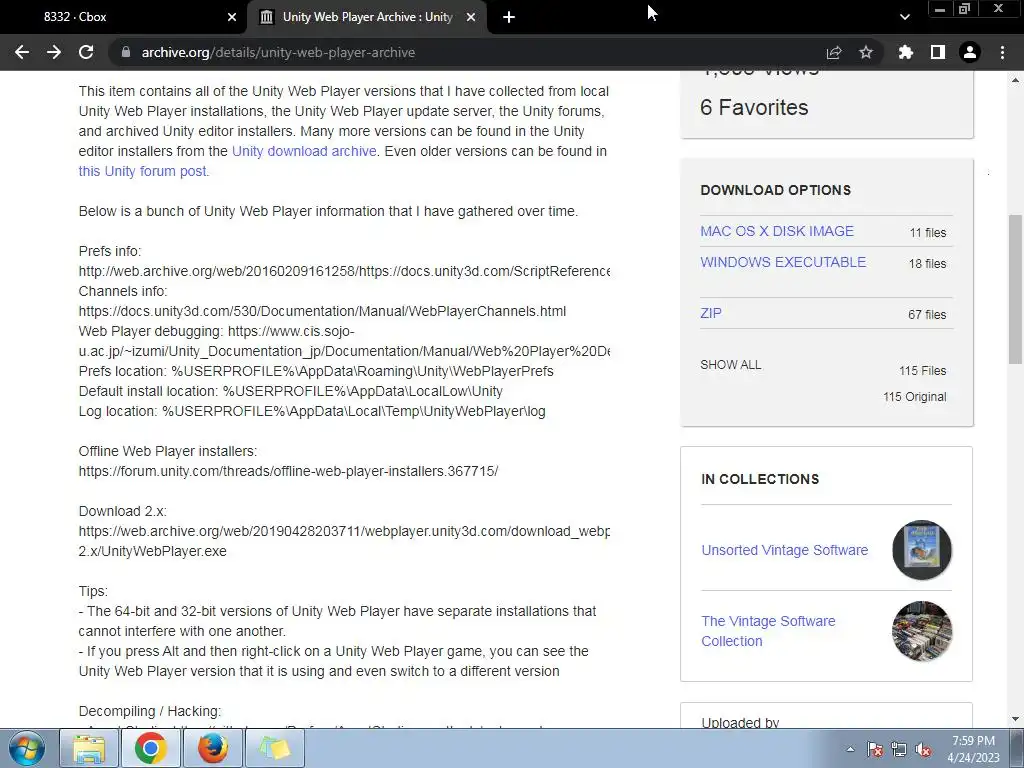
Task: Open Windows Explorer from taskbar
Action: (89, 748)
